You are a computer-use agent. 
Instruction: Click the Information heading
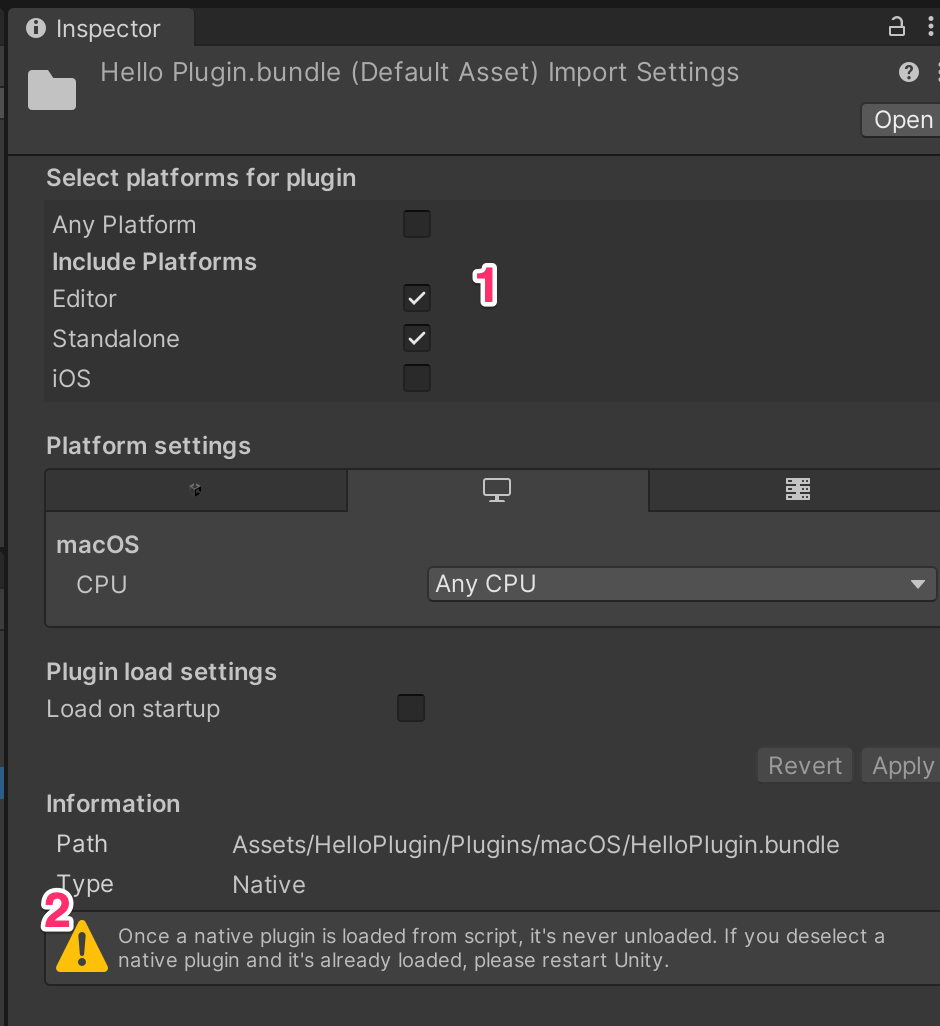pos(113,804)
